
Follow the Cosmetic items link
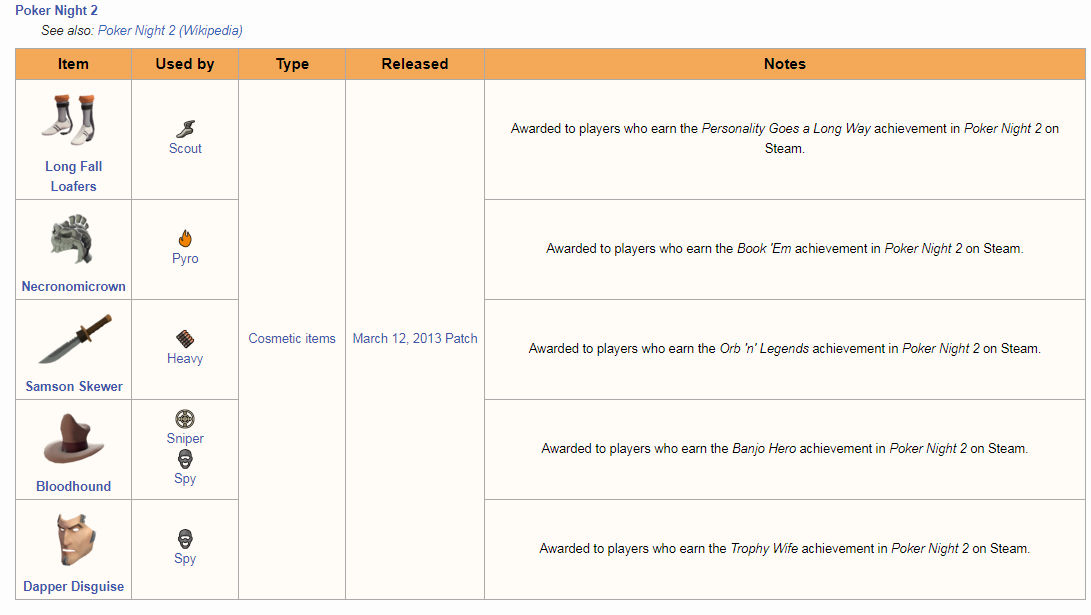pos(292,338)
